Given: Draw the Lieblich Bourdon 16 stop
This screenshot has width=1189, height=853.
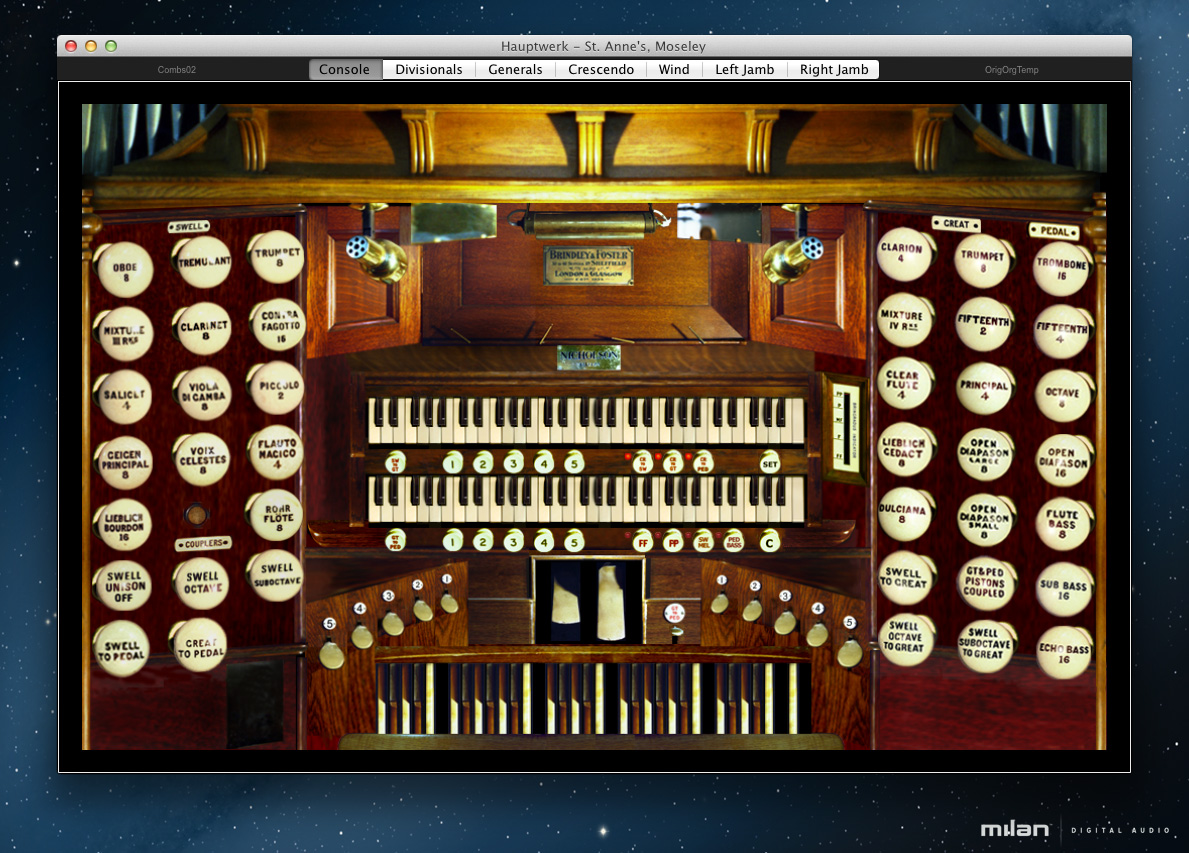Looking at the screenshot, I should (124, 525).
